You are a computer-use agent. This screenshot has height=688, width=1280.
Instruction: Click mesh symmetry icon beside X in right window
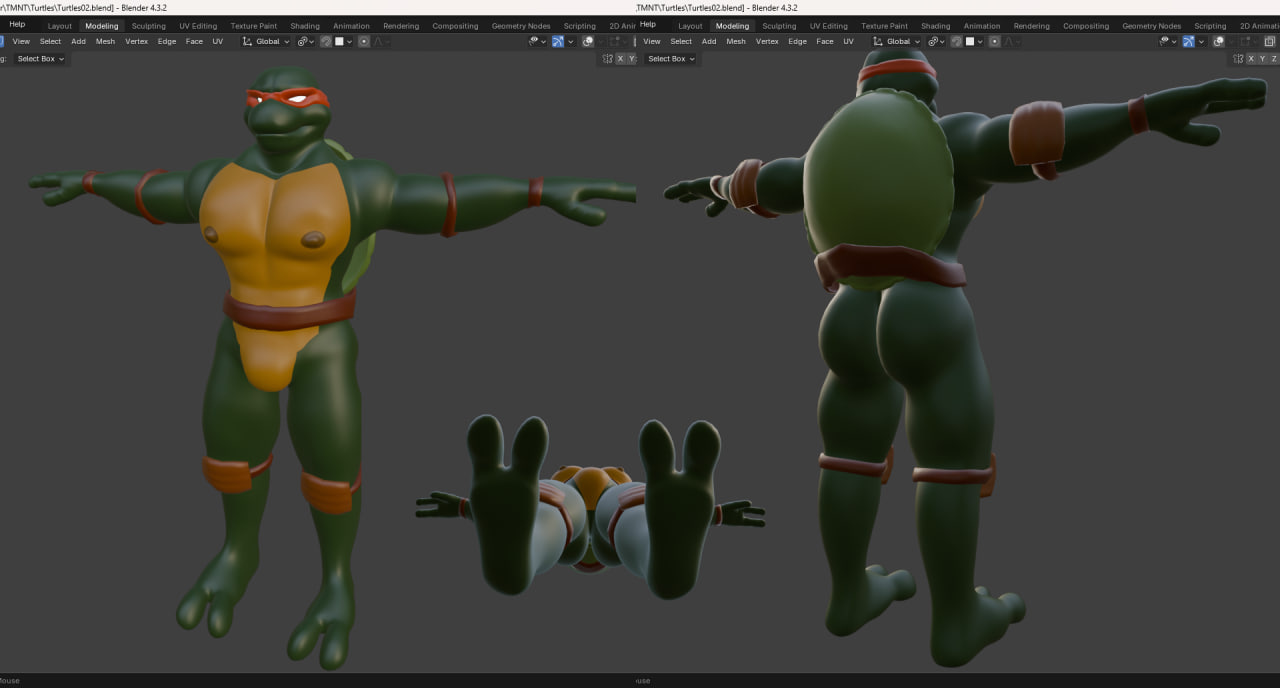pyautogui.click(x=1238, y=59)
